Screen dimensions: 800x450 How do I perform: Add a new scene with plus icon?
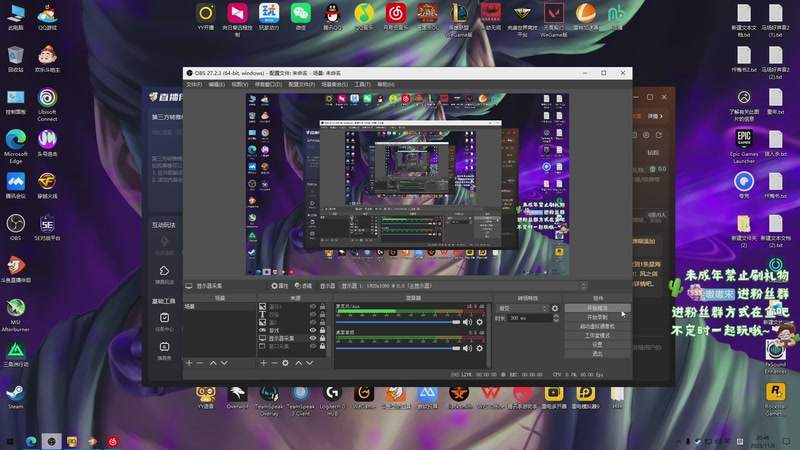click(189, 363)
